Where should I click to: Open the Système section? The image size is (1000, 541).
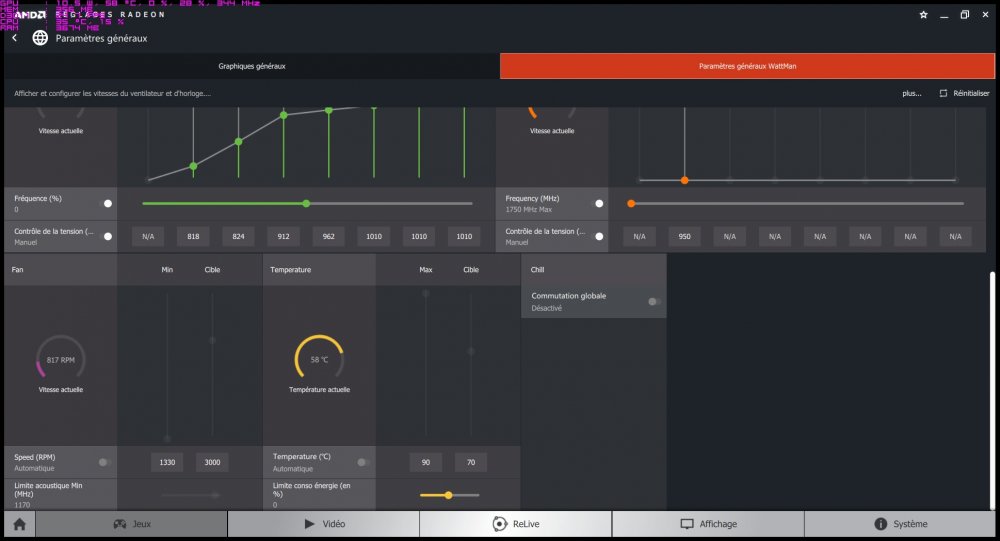click(900, 524)
